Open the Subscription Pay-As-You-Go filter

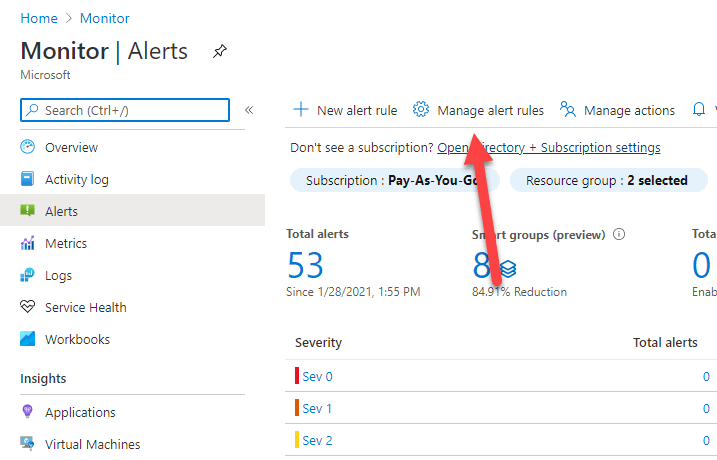coord(394,181)
